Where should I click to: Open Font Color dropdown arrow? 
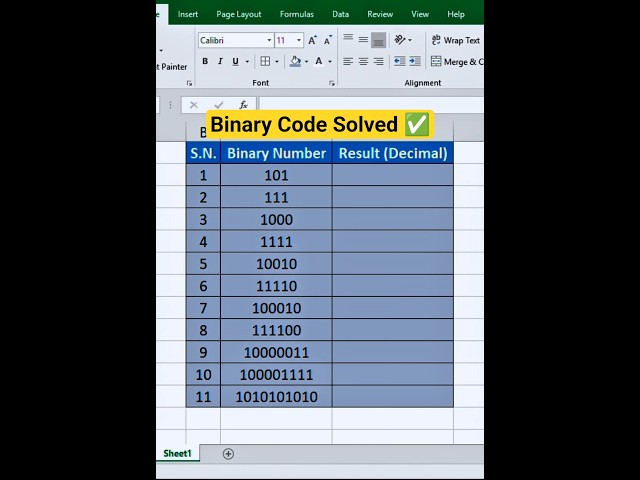[x=330, y=62]
